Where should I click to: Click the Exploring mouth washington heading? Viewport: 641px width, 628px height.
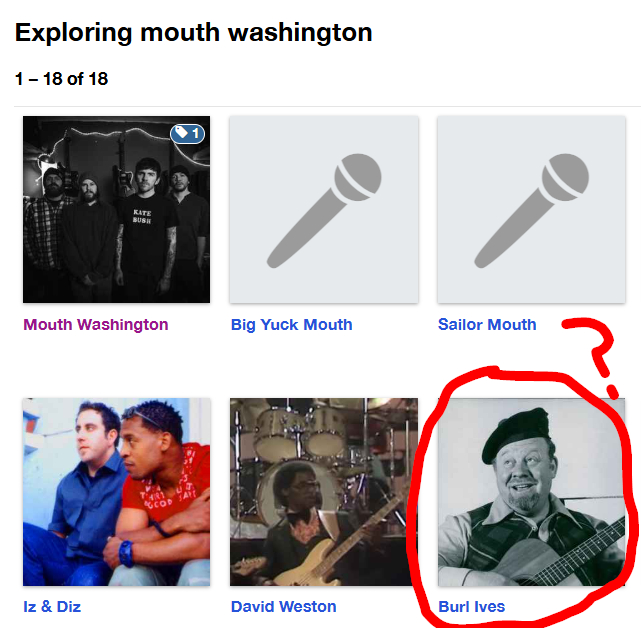click(x=194, y=32)
